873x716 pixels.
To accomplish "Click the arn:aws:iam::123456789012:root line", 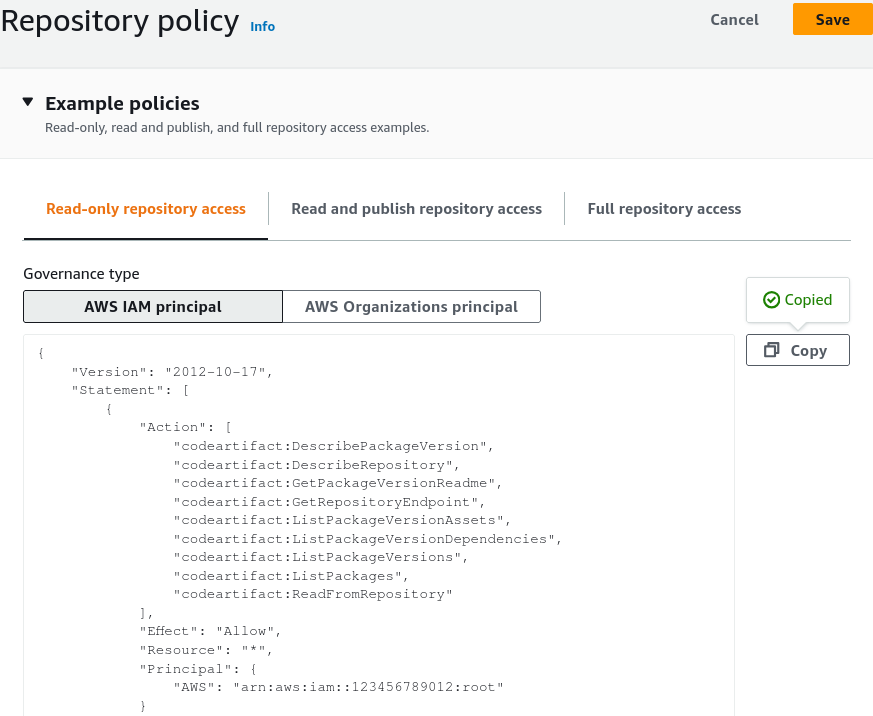I will [x=339, y=687].
